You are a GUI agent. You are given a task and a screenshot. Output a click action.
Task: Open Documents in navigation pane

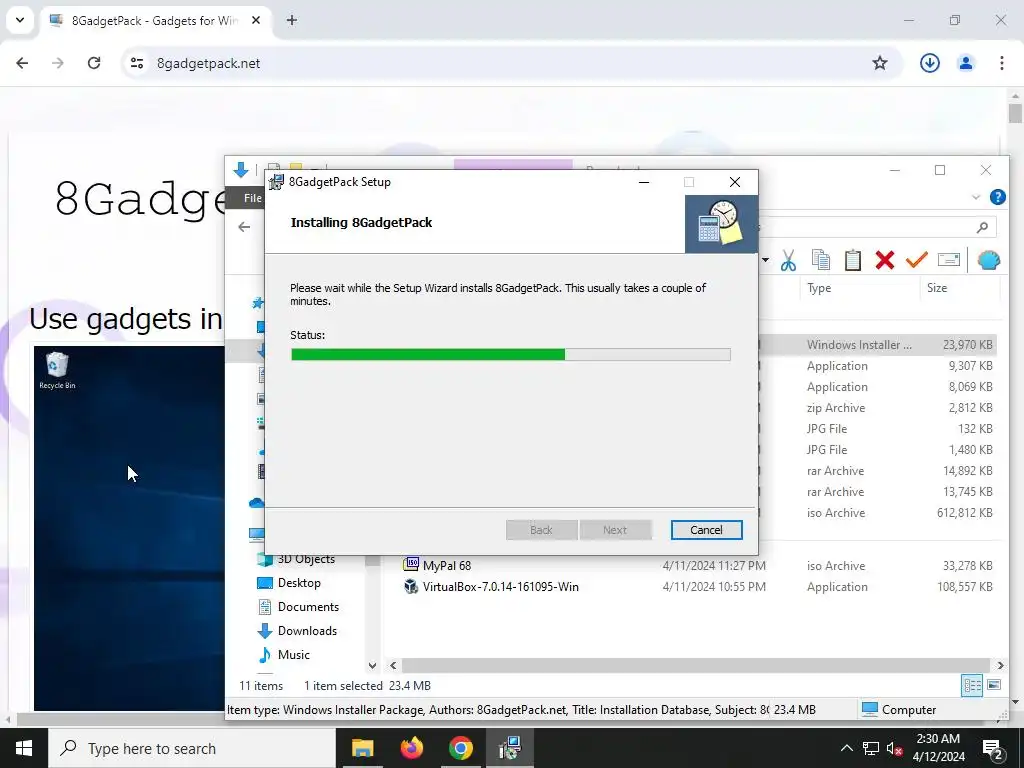click(308, 607)
